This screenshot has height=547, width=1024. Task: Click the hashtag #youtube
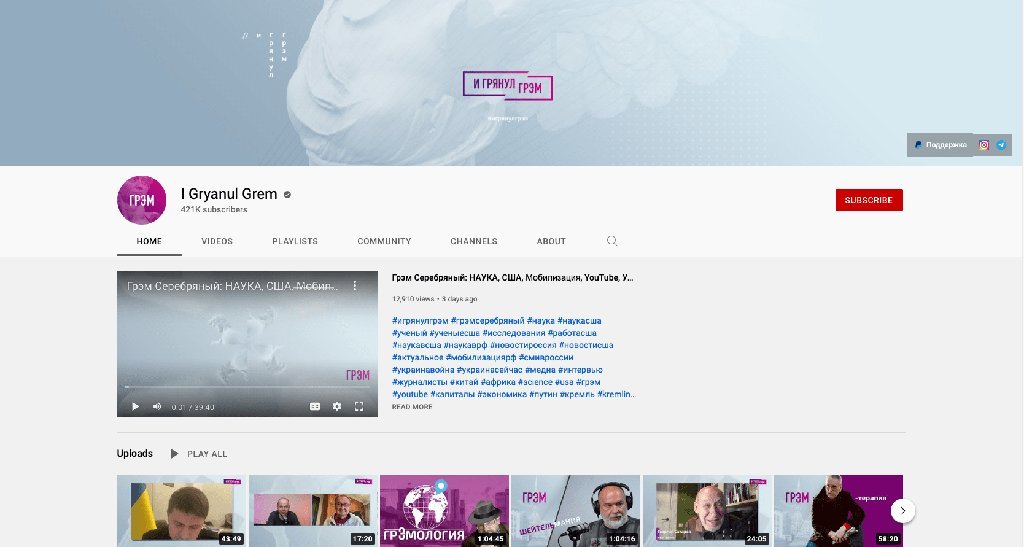tap(409, 394)
